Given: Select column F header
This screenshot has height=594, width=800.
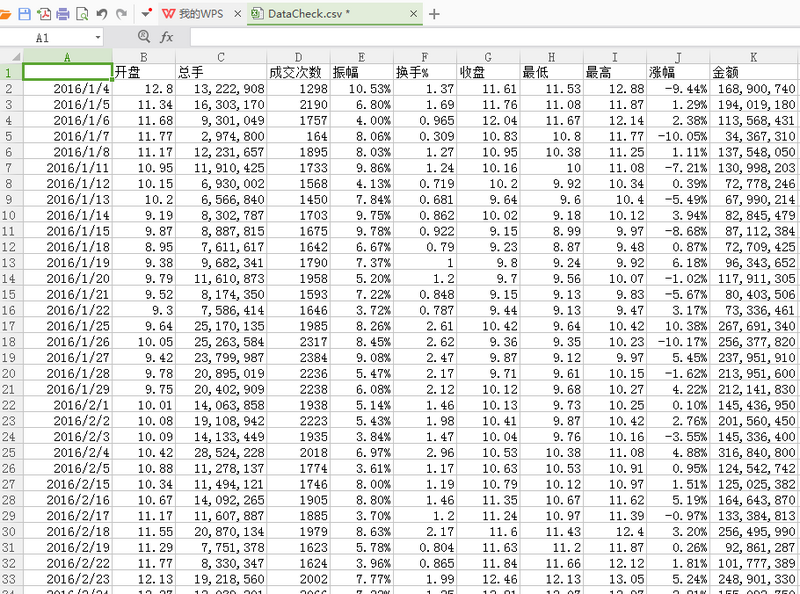Looking at the screenshot, I should pyautogui.click(x=425, y=57).
